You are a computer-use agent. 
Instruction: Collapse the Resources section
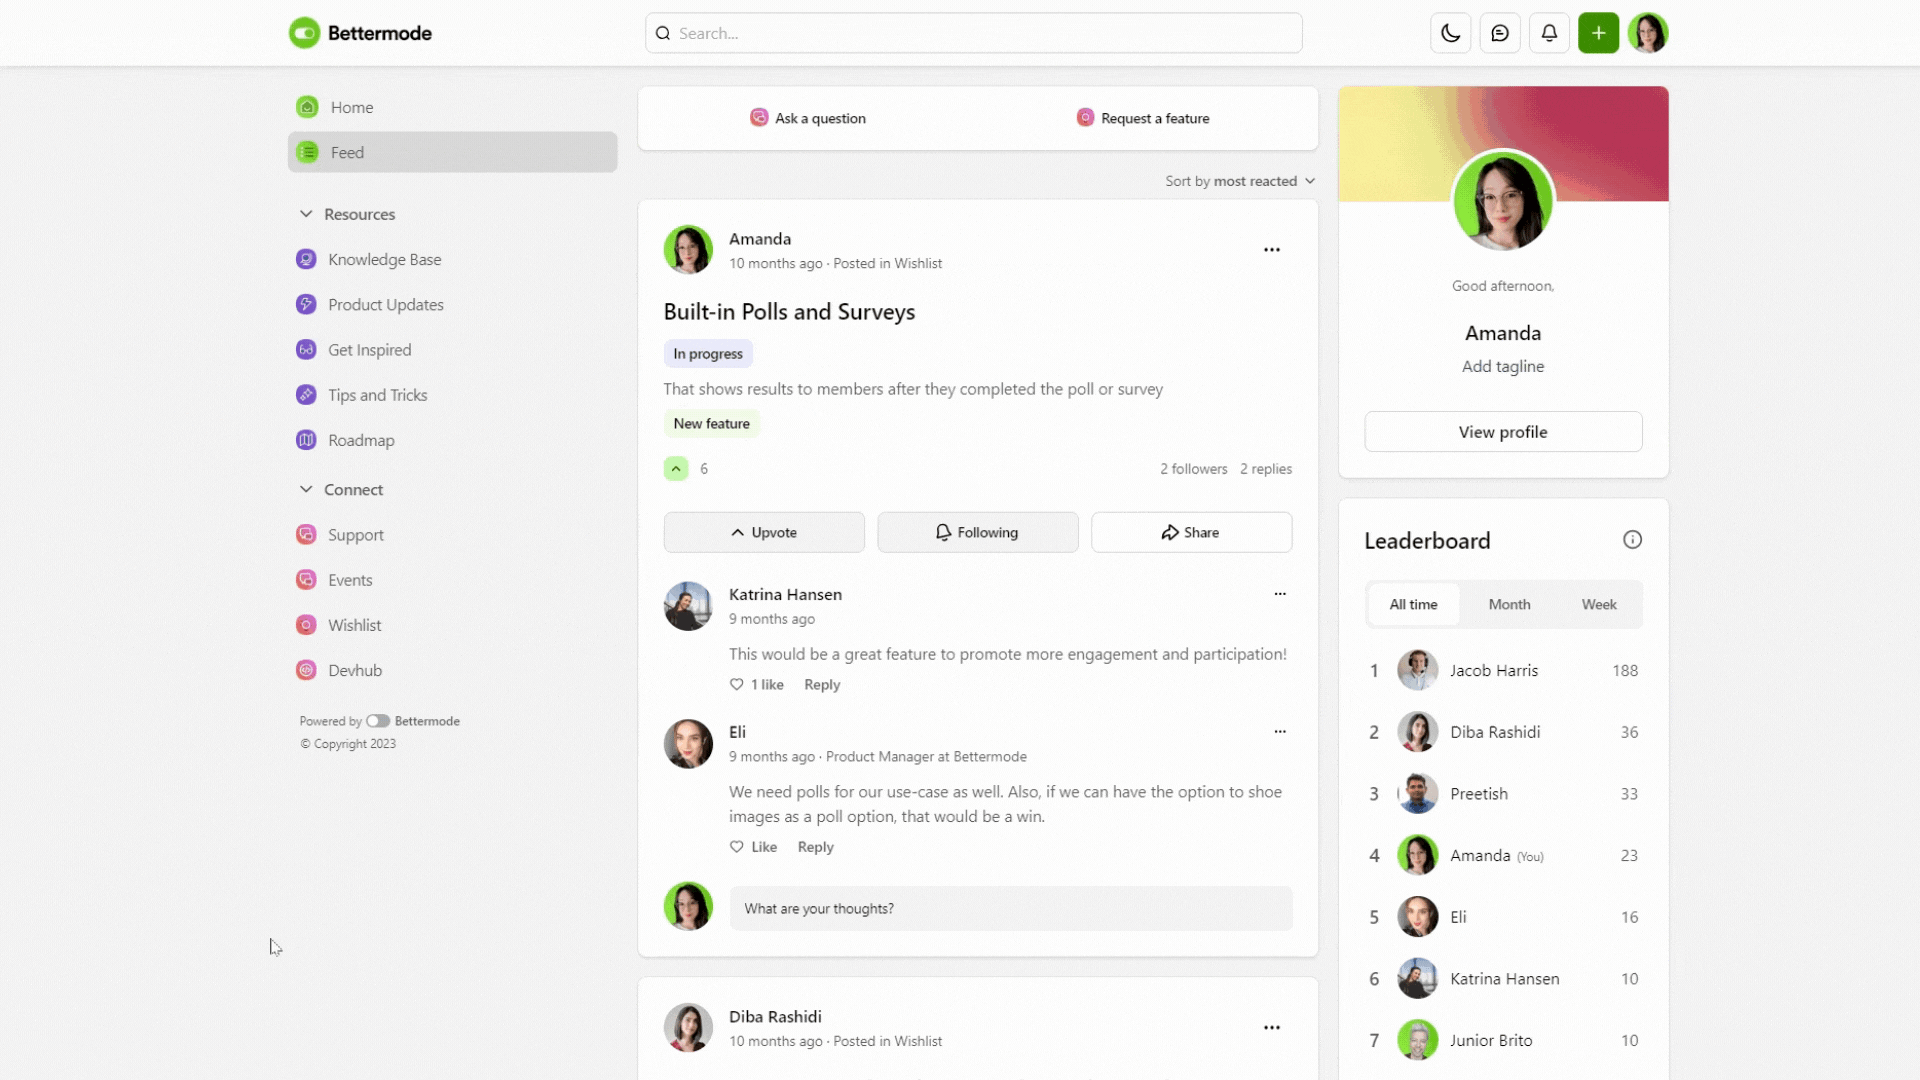(x=306, y=214)
